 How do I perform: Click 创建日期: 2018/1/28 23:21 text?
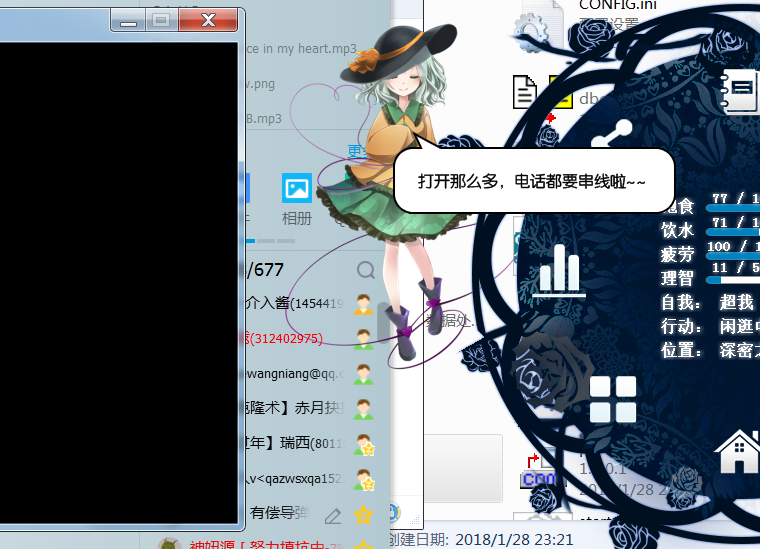click(481, 539)
